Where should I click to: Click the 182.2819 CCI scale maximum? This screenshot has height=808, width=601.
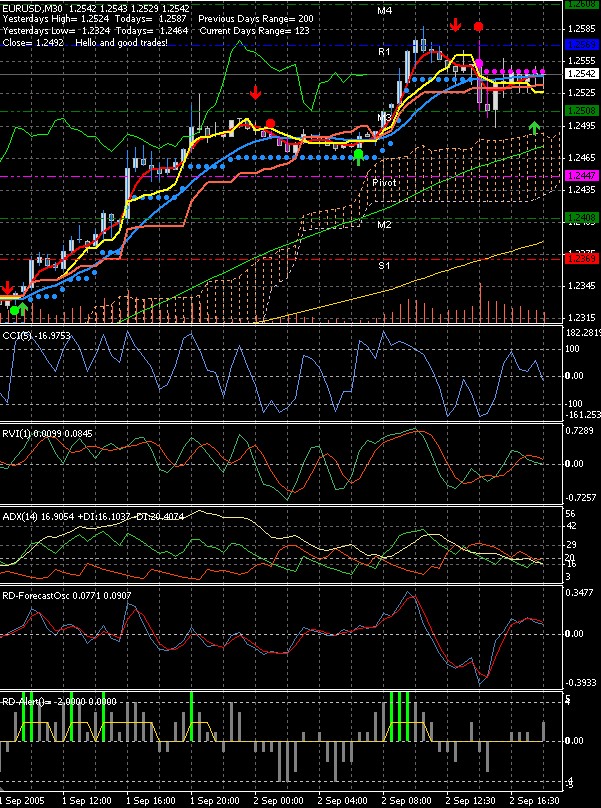click(583, 332)
